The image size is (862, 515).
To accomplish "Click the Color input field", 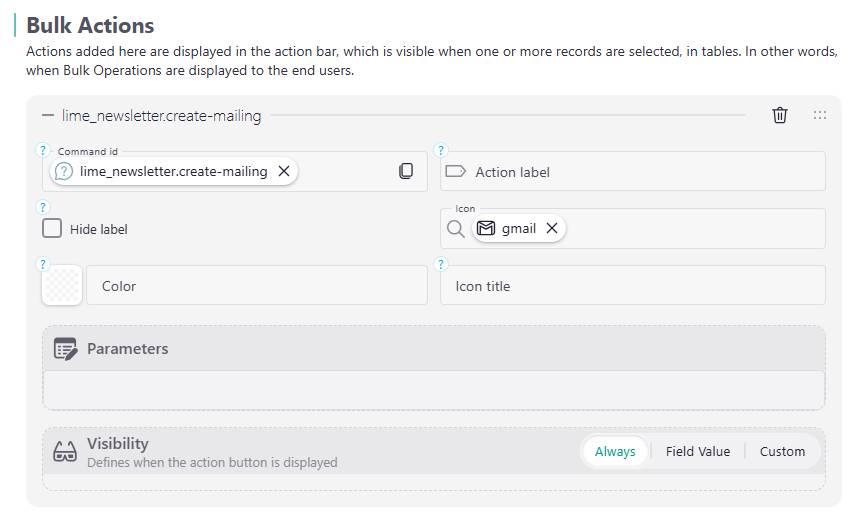I will pyautogui.click(x=257, y=285).
